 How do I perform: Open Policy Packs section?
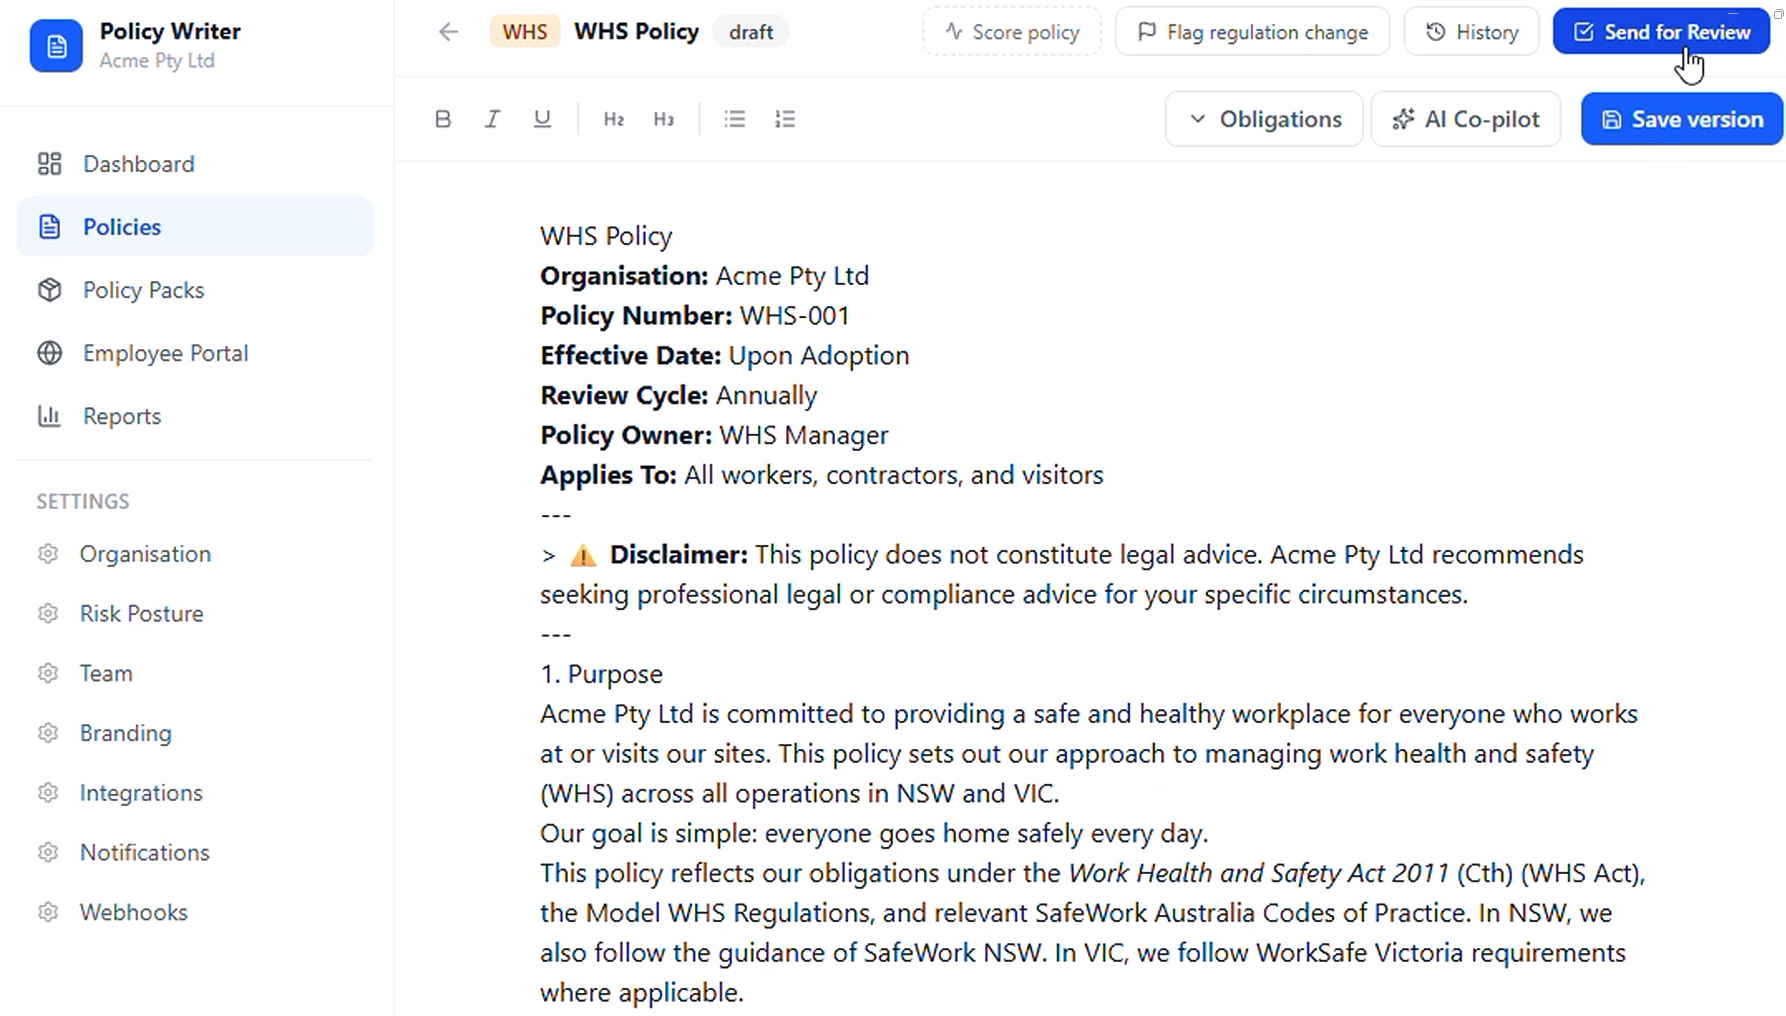click(x=195, y=290)
